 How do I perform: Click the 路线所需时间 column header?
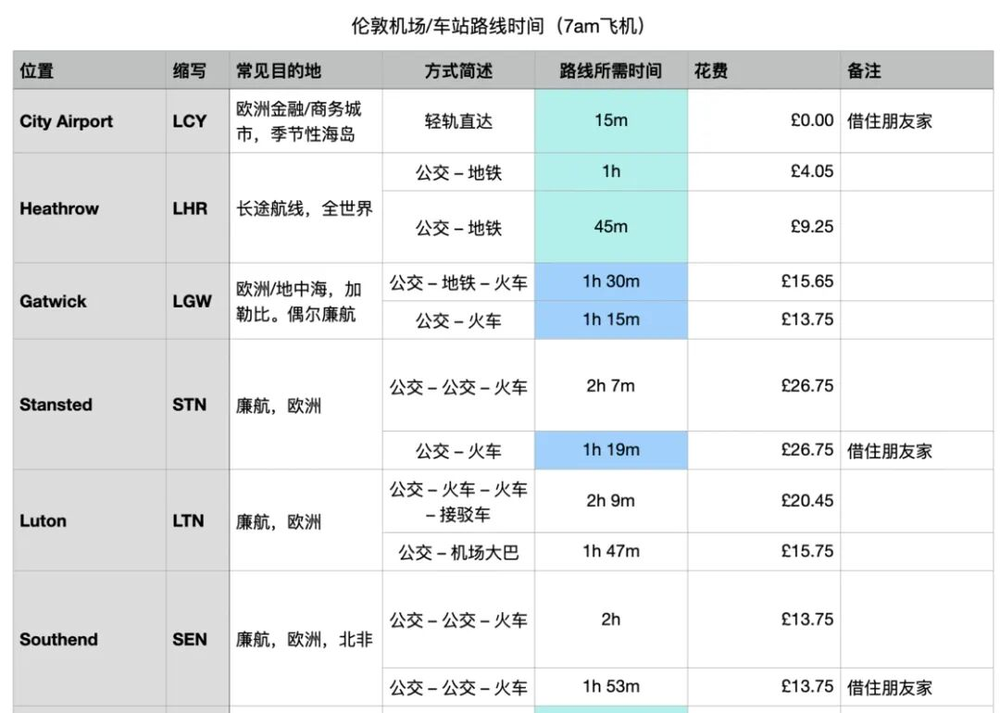coord(610,71)
